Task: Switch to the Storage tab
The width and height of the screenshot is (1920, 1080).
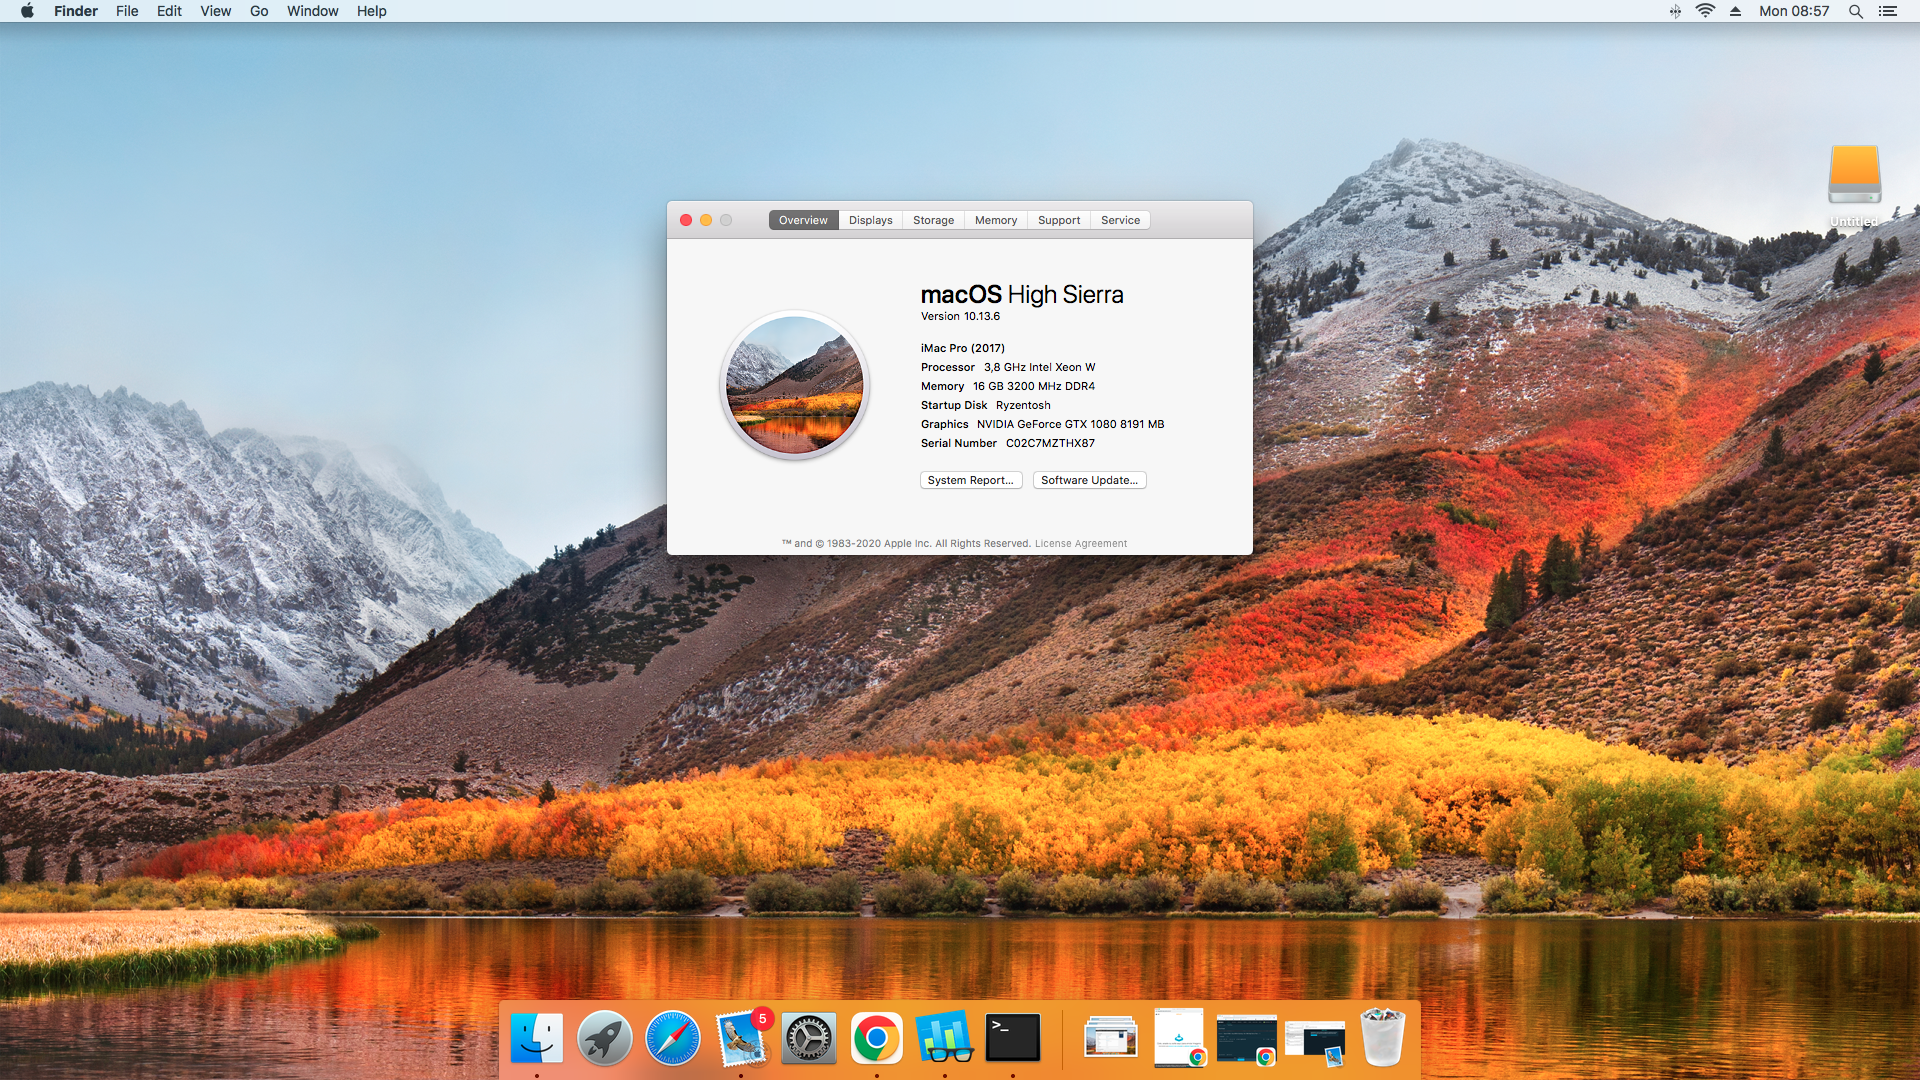Action: pyautogui.click(x=933, y=220)
